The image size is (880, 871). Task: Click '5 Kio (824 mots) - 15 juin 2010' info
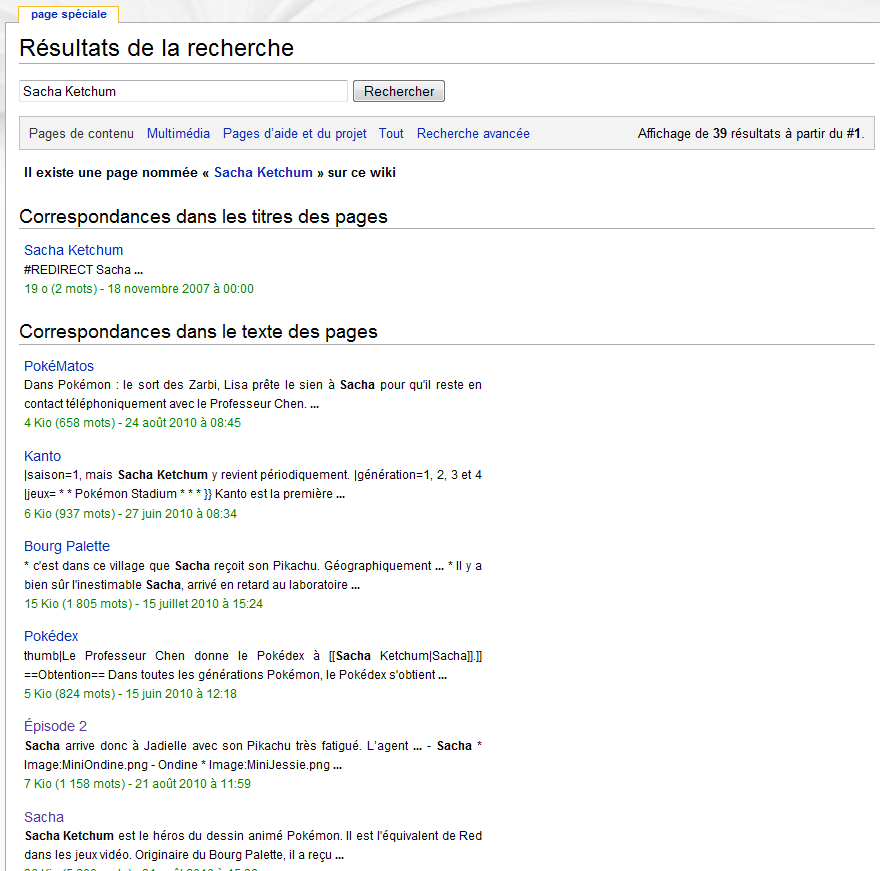(130, 694)
